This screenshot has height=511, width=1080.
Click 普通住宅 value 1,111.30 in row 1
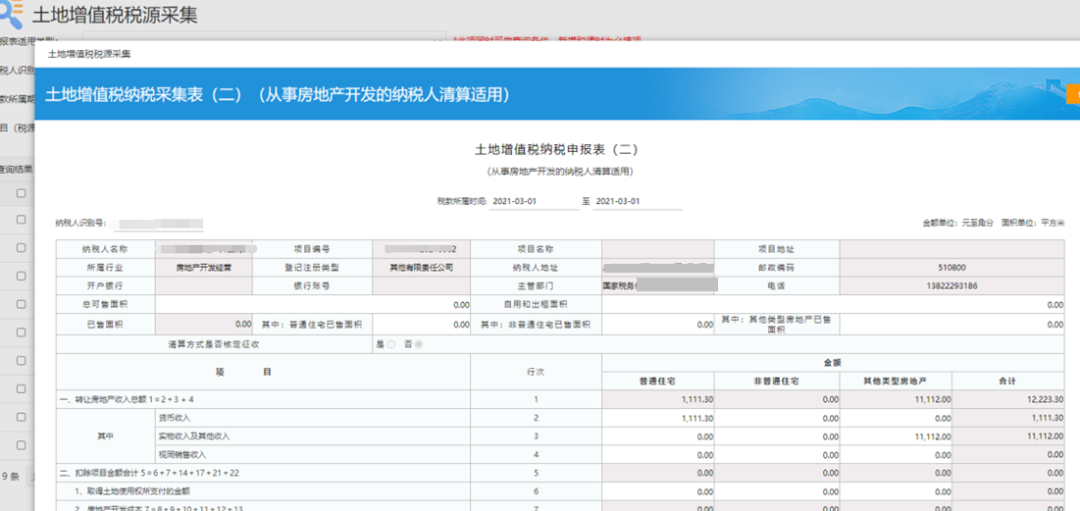(658, 399)
